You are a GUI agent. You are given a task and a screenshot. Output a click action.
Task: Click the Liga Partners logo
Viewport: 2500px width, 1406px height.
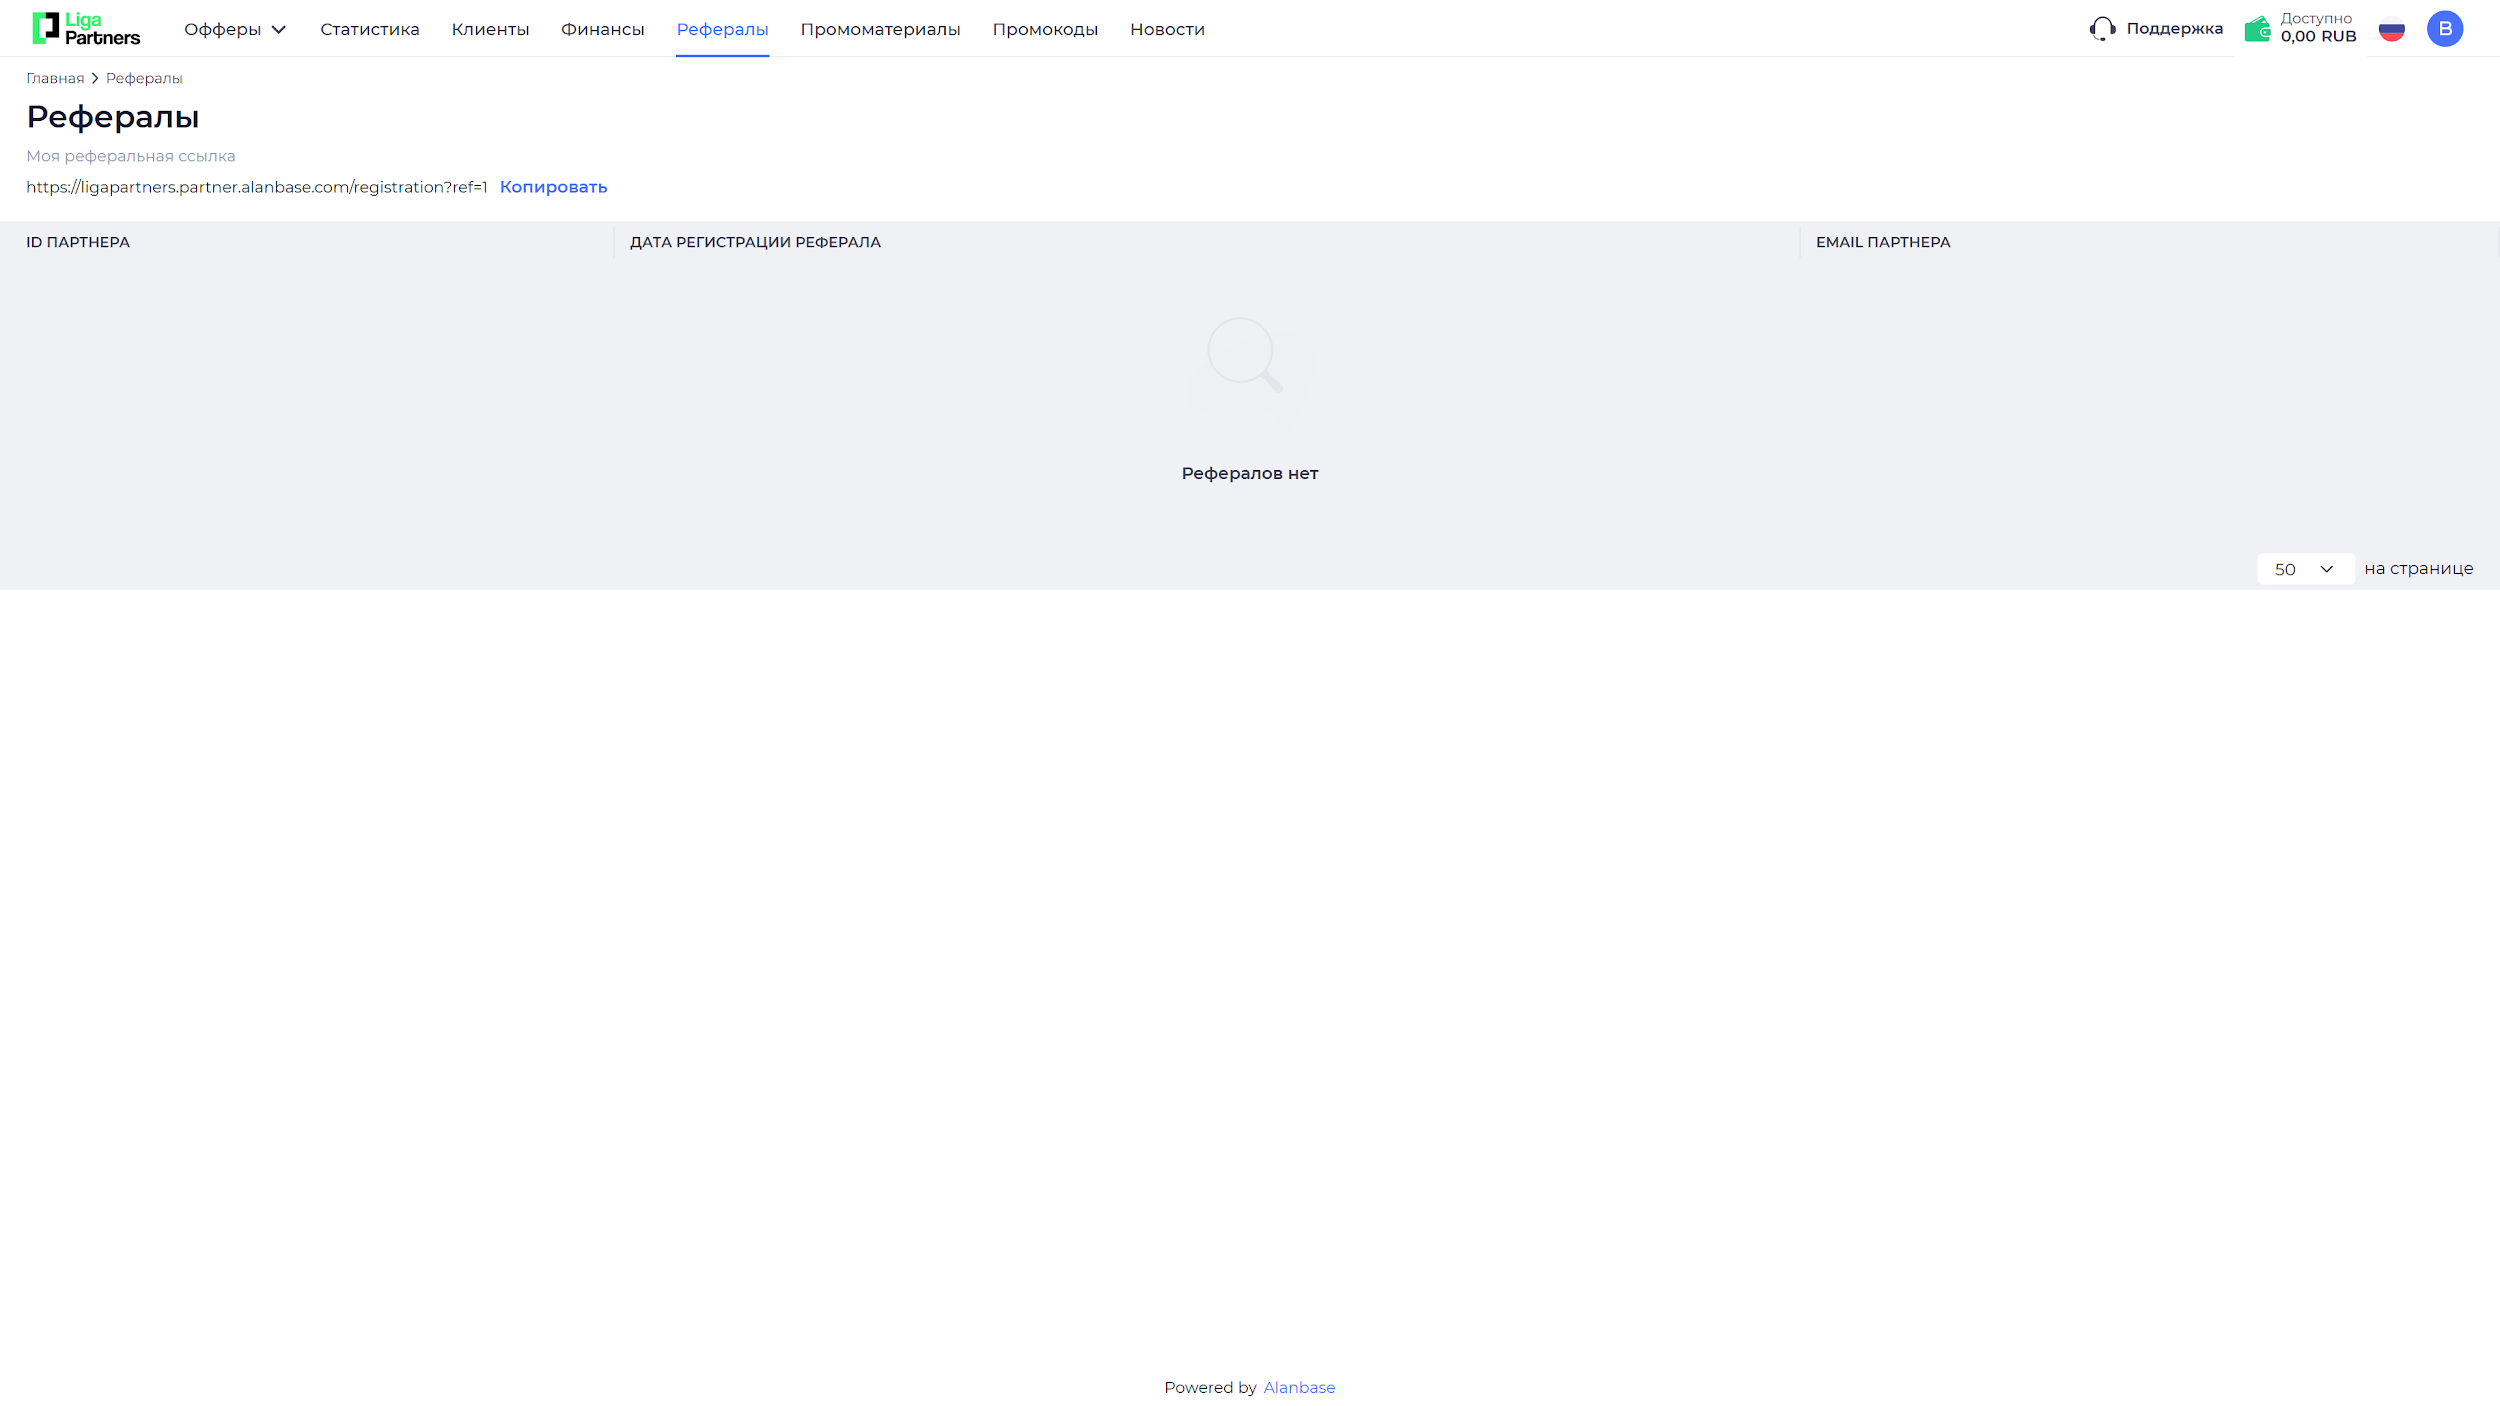(86, 29)
